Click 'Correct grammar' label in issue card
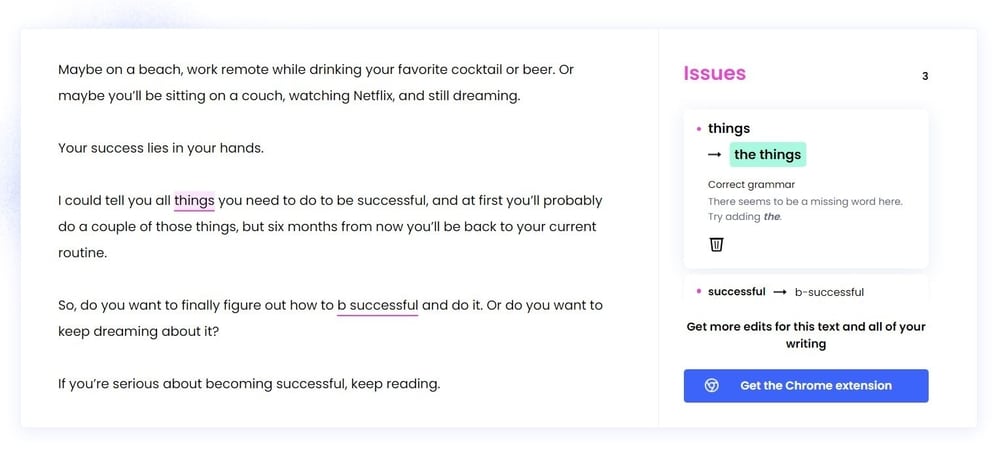Viewport: 1000px width, 455px height. point(751,184)
